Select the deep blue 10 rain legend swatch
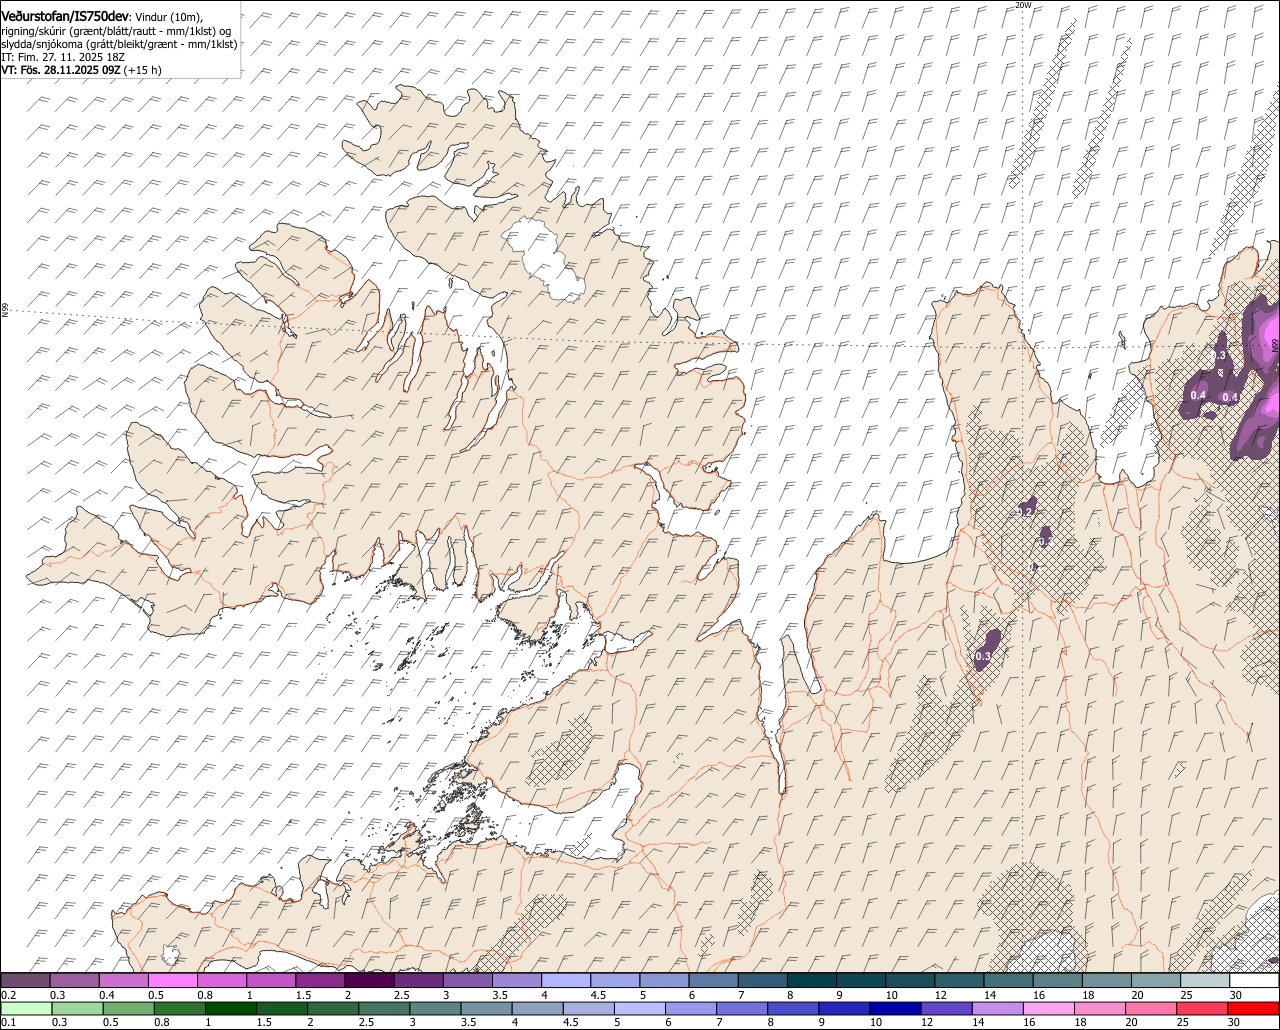The height and width of the screenshot is (1030, 1280). (x=896, y=1008)
